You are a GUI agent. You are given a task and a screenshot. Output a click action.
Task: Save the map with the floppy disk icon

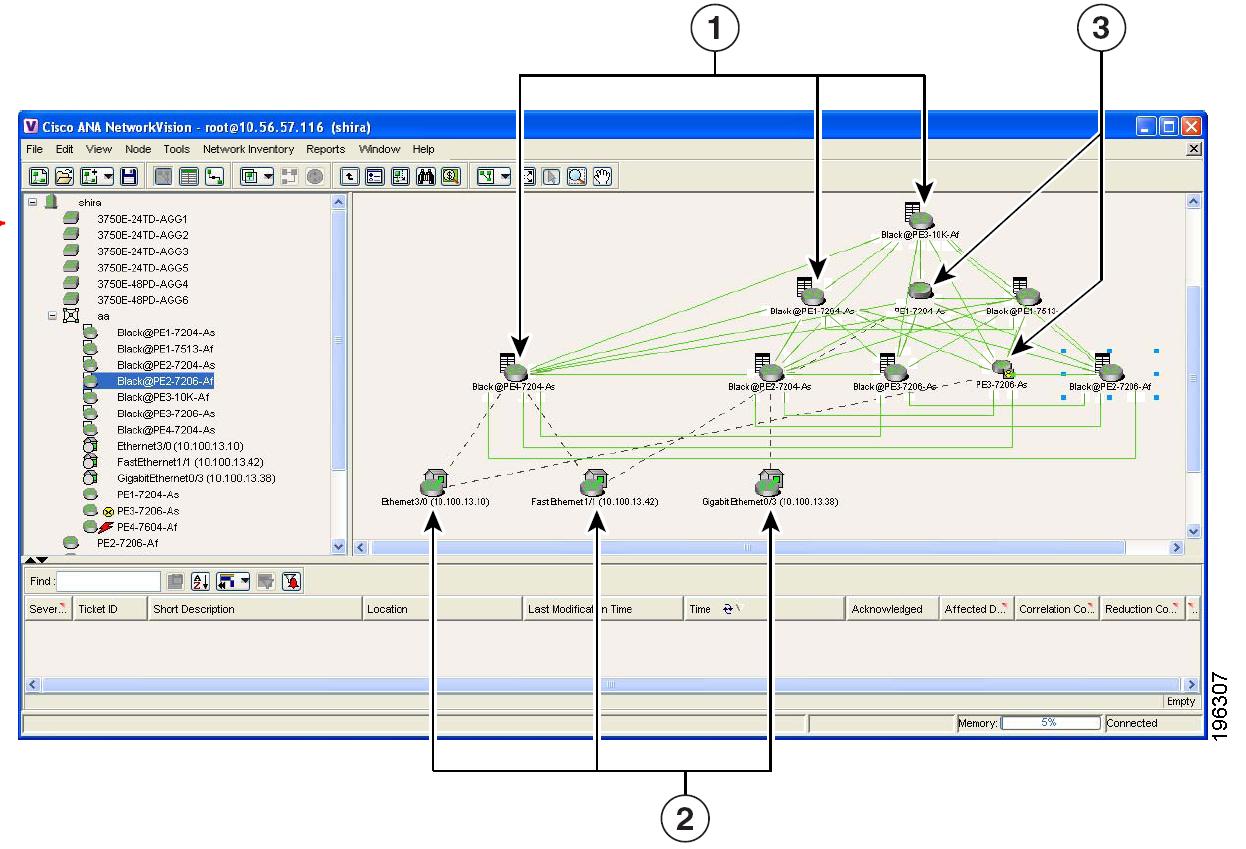click(x=129, y=177)
